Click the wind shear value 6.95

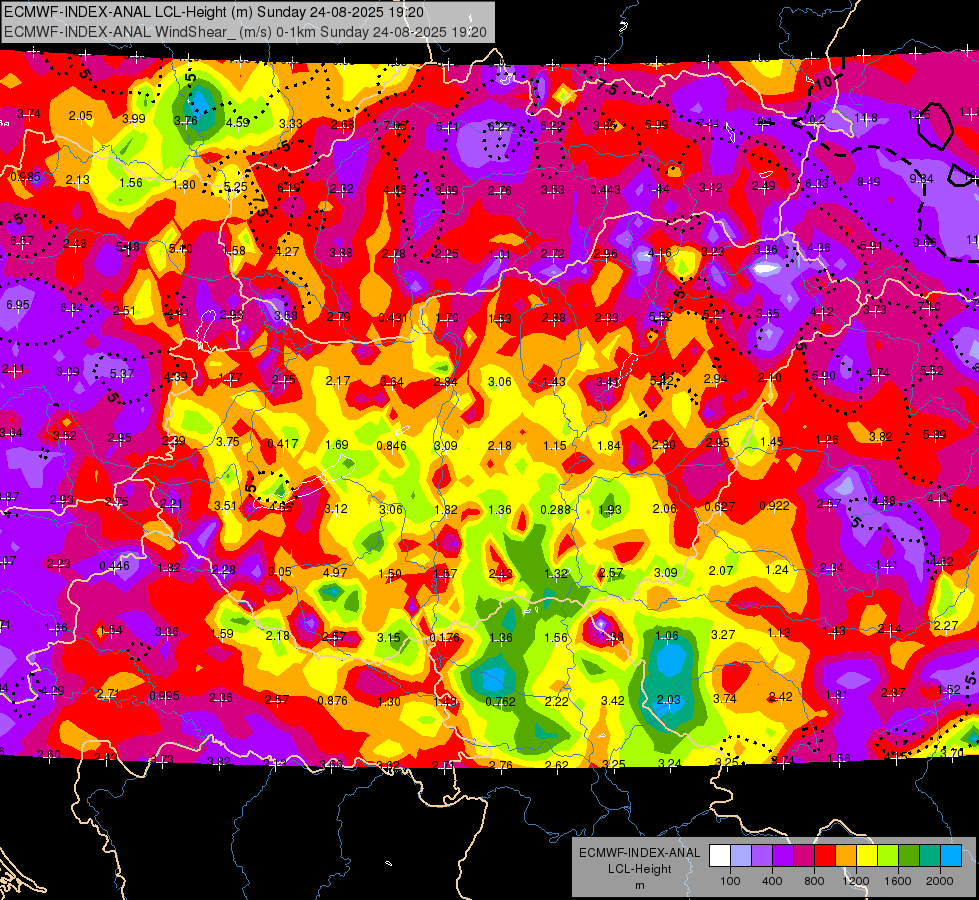[17, 305]
